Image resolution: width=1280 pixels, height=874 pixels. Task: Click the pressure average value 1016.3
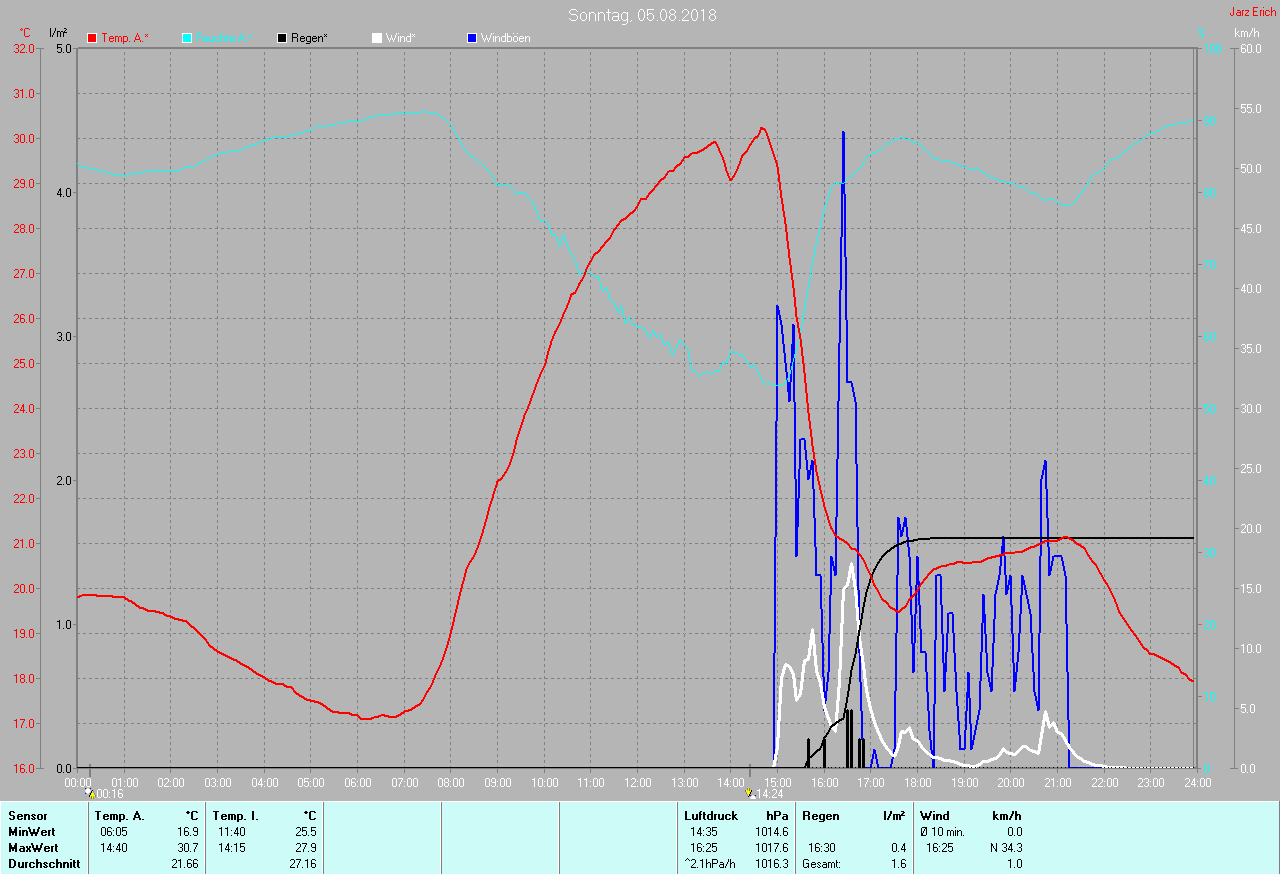coord(772,864)
